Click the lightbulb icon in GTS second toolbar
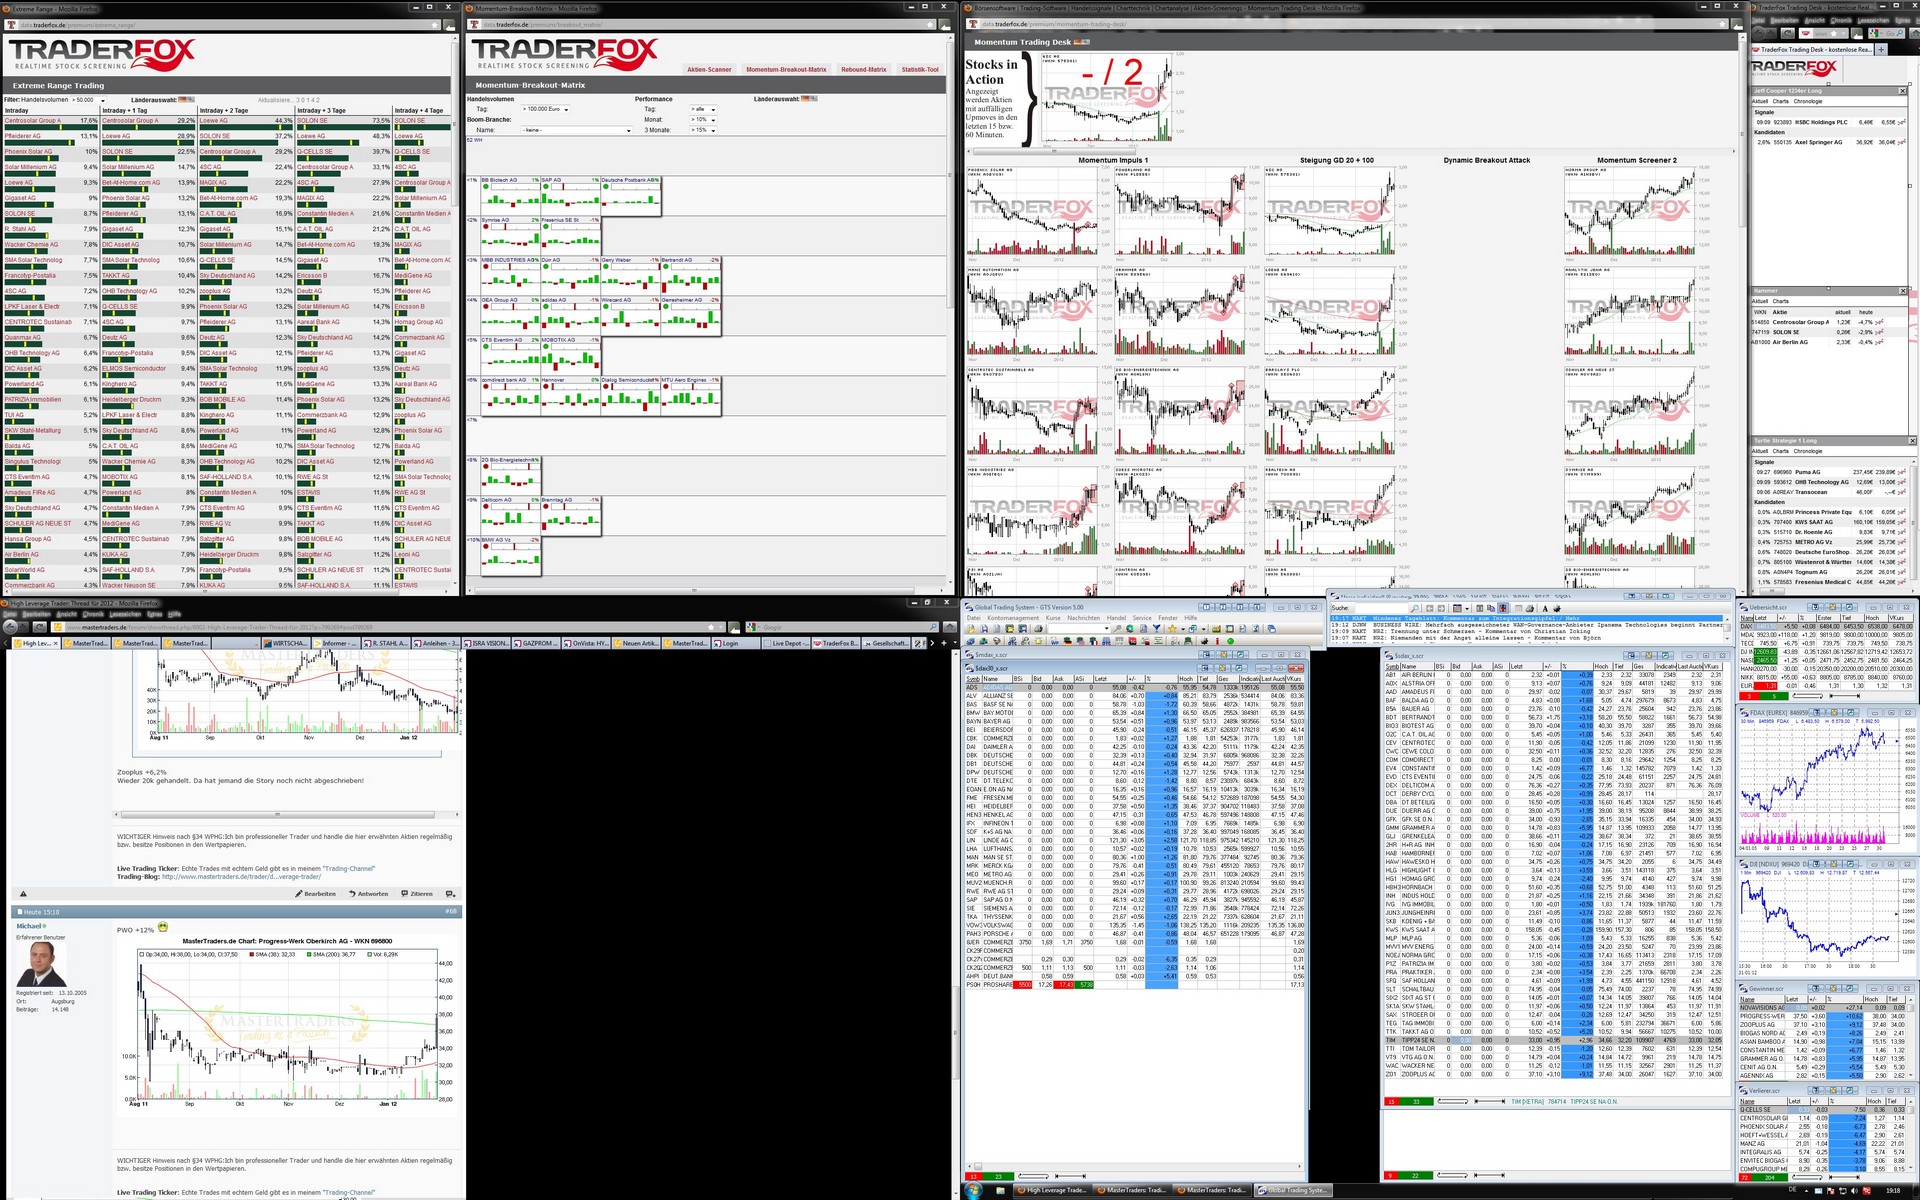 click(1038, 641)
